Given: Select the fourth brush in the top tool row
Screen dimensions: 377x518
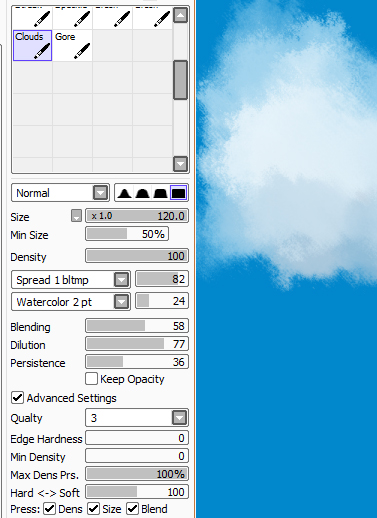Looking at the screenshot, I should [152, 17].
